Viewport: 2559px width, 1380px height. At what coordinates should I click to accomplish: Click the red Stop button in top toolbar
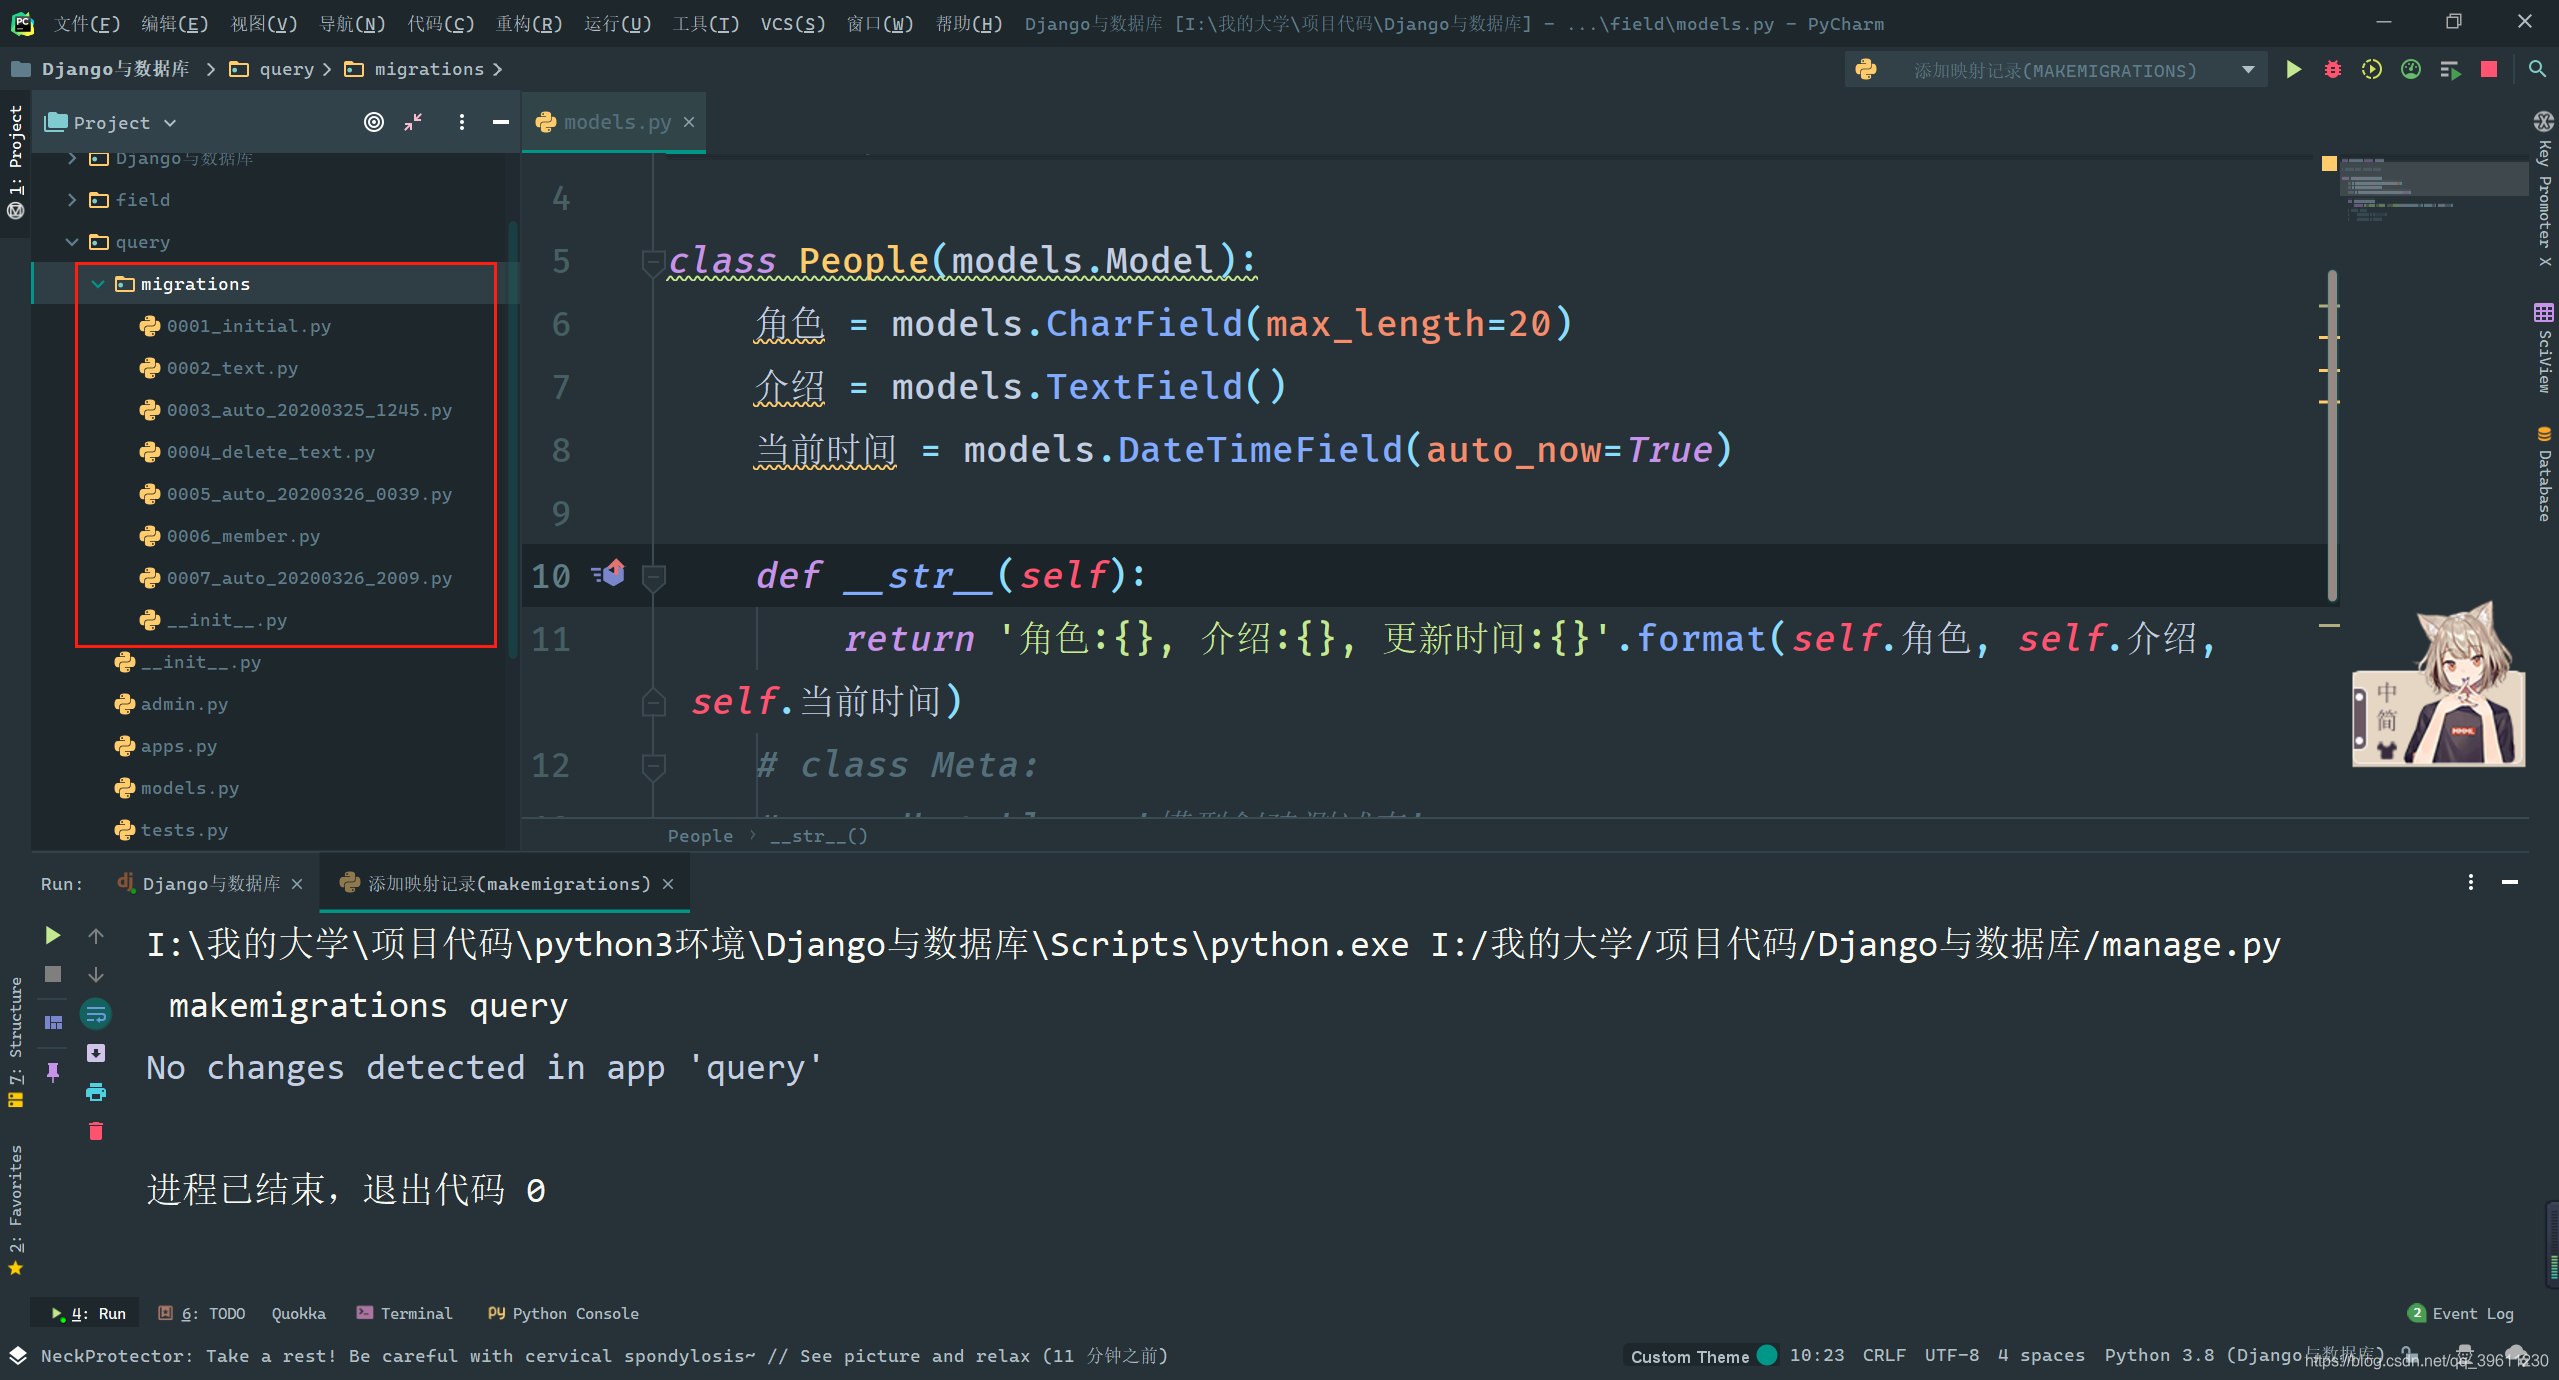[x=2489, y=70]
